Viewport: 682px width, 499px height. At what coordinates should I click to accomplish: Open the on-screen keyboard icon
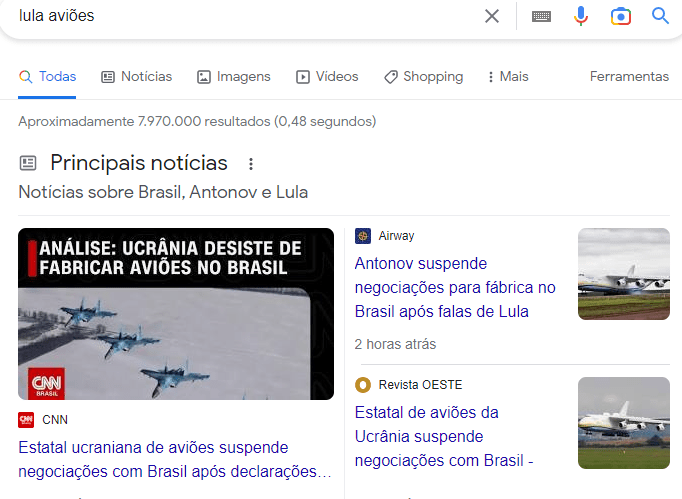542,17
